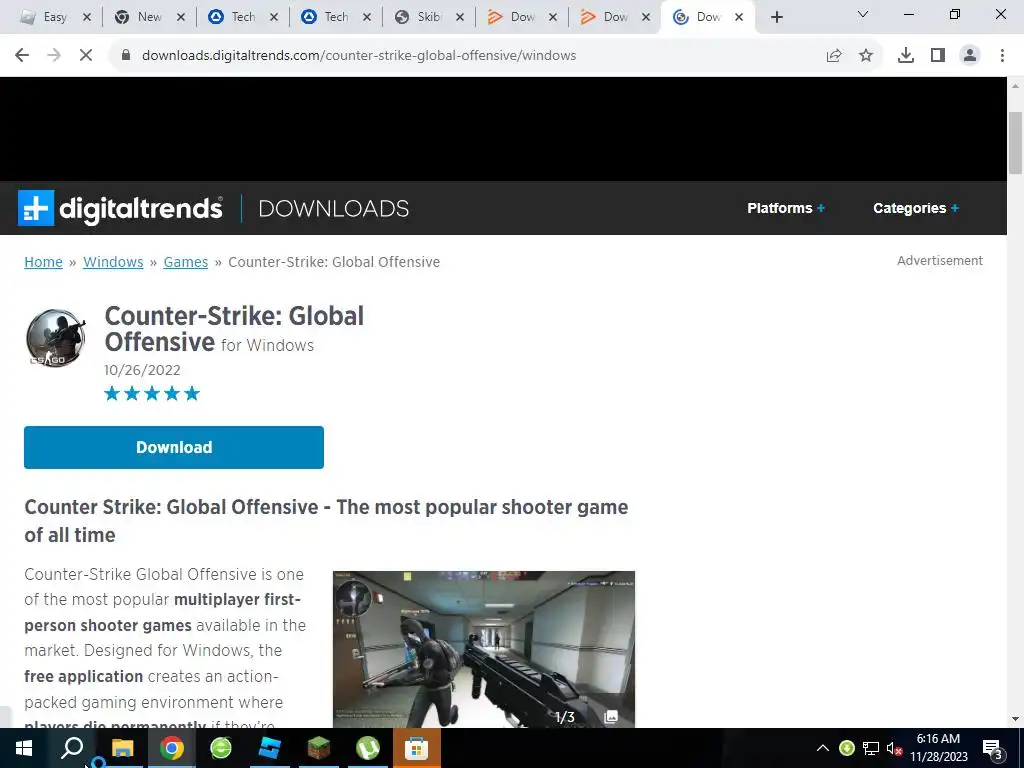Image resolution: width=1024 pixels, height=768 pixels.
Task: Close the Skibi tab
Action: 460,18
